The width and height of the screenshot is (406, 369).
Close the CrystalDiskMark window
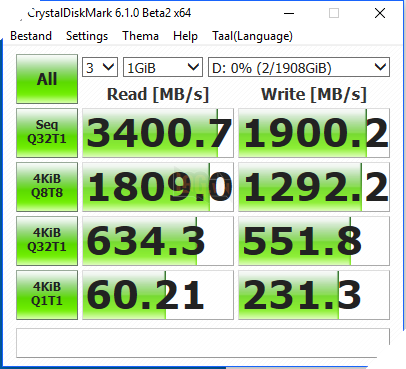tap(380, 13)
